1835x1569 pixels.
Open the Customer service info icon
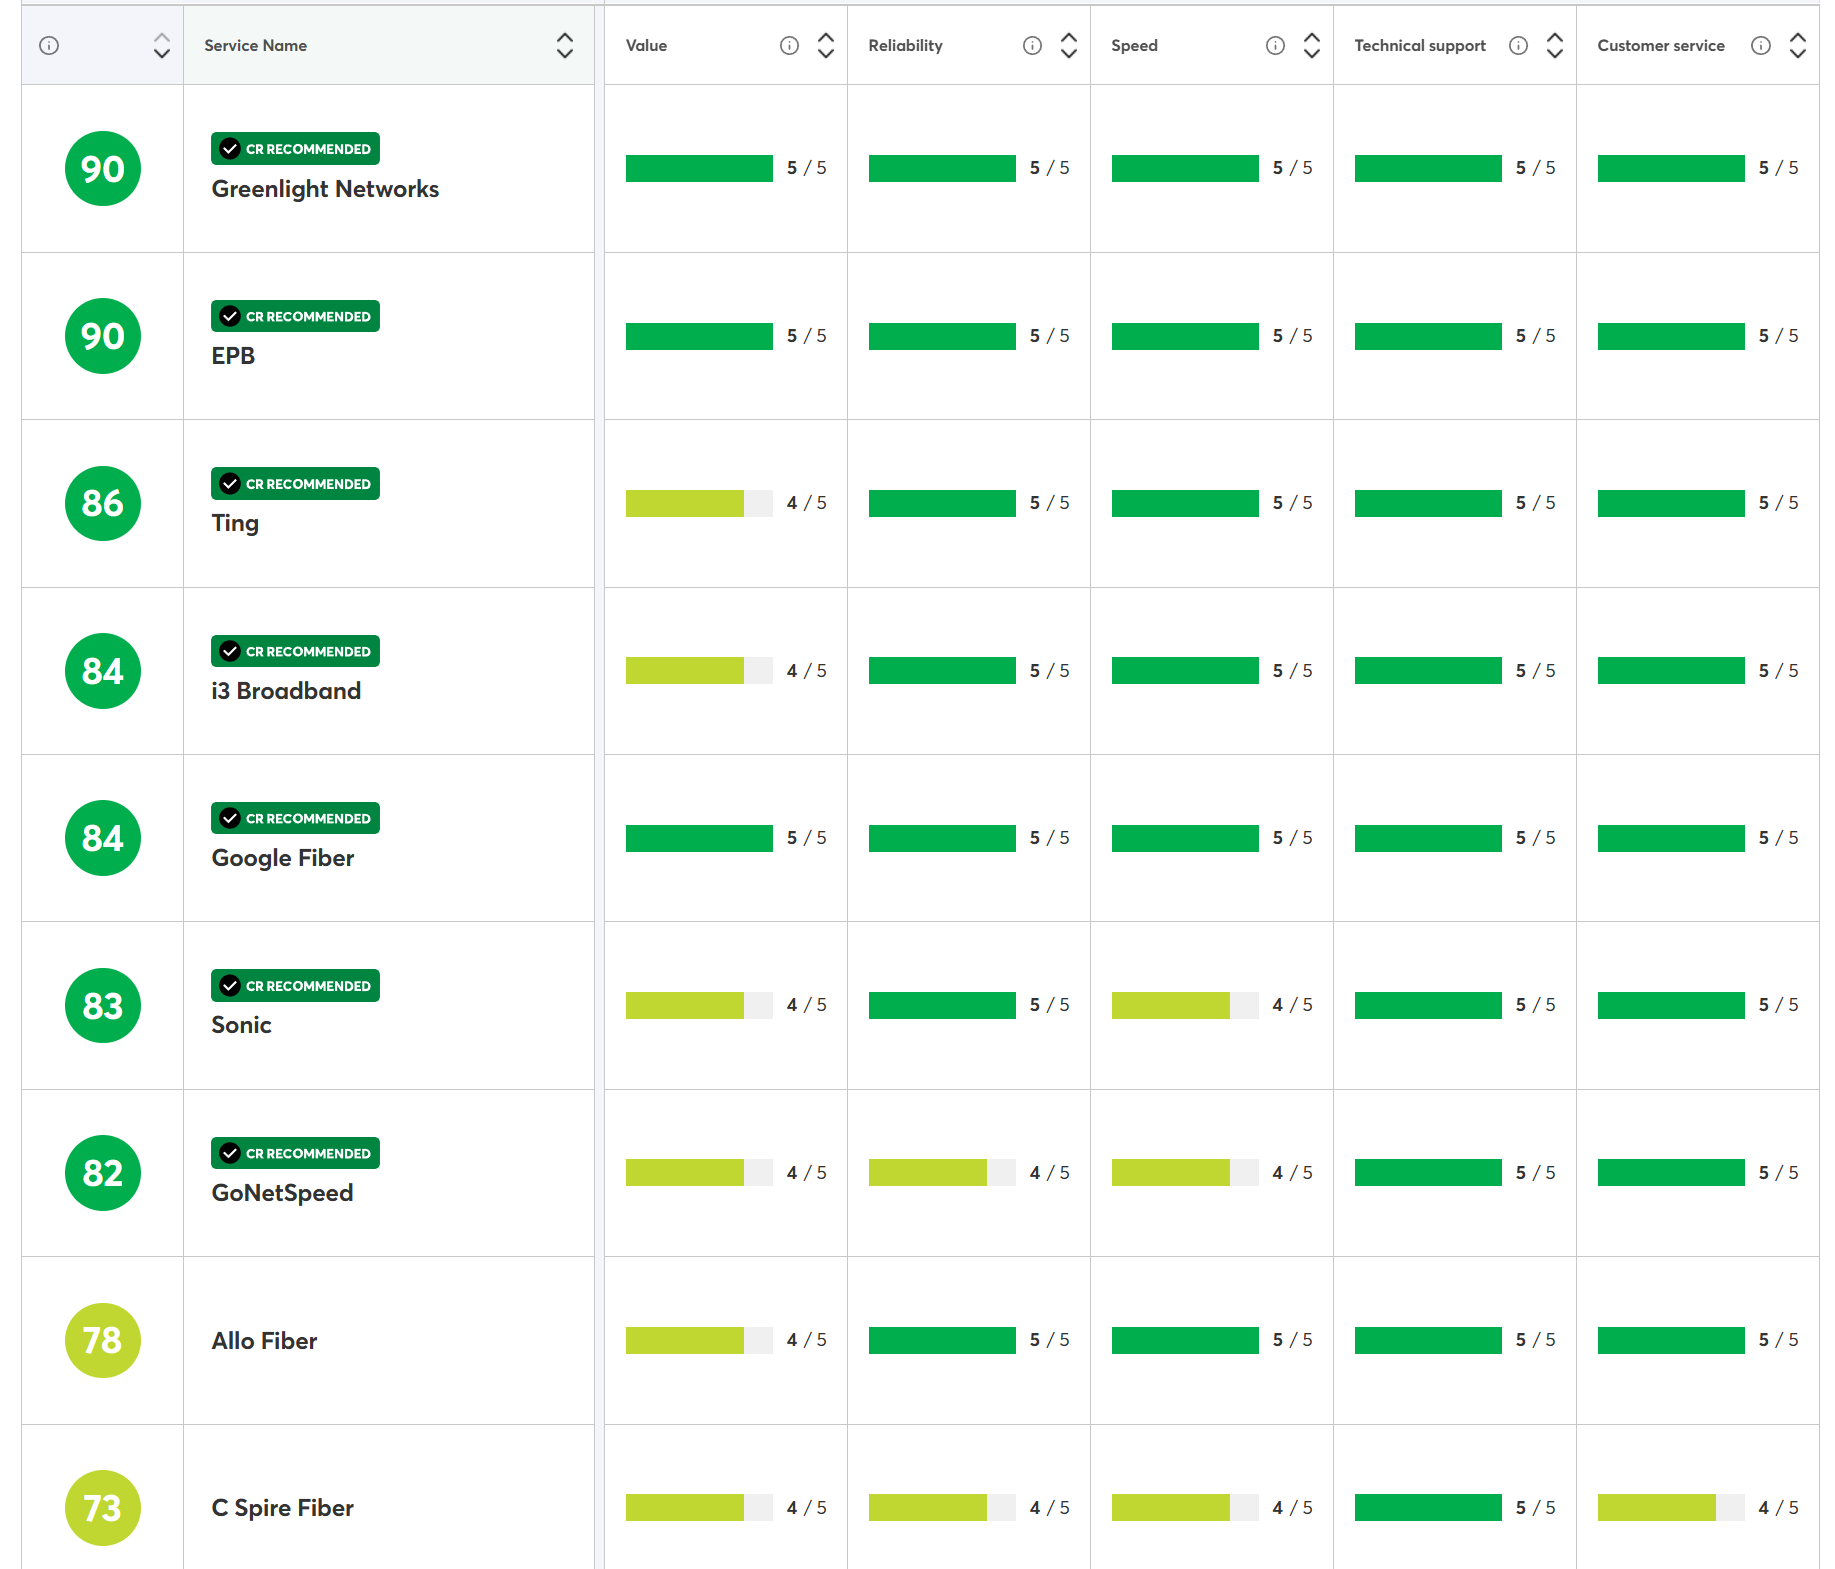coord(1761,46)
